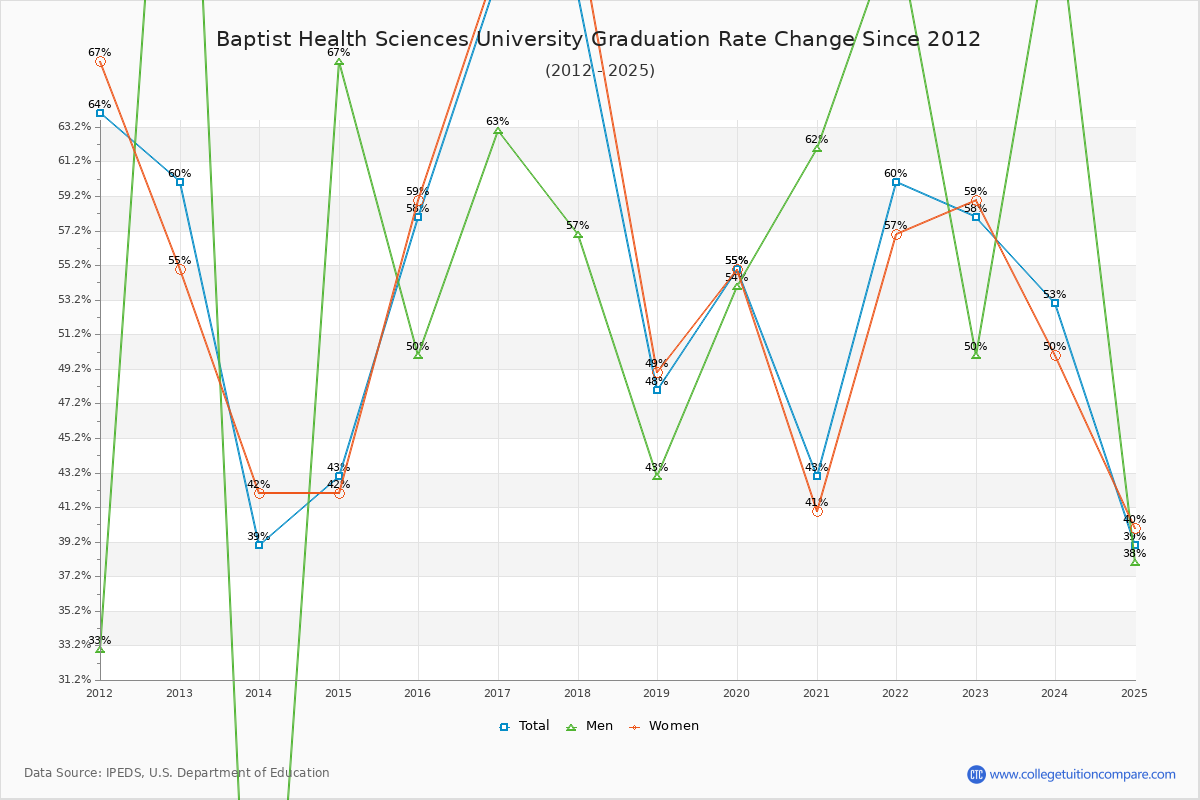
Task: Click the 35.2% y-axis label
Action: point(75,611)
